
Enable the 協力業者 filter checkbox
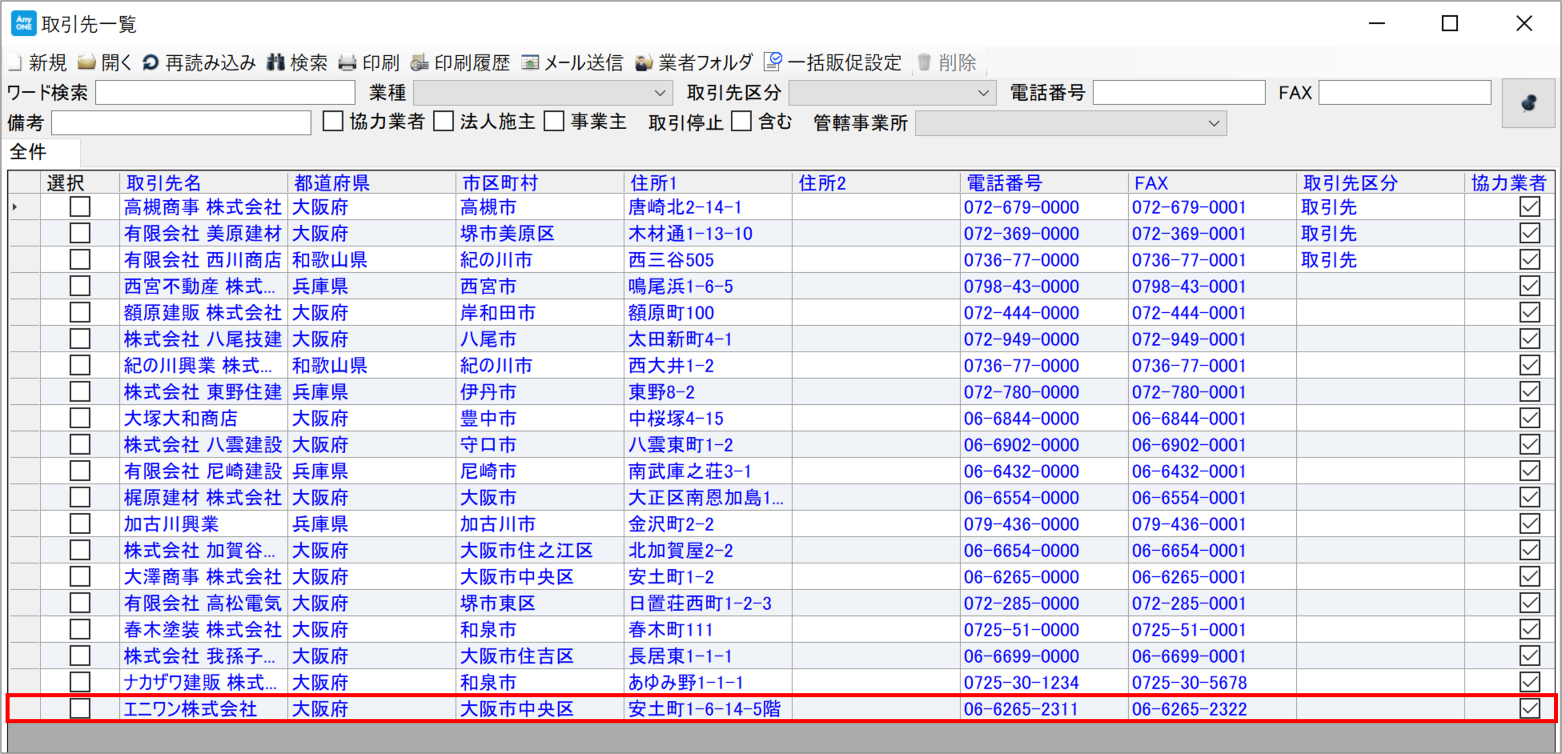click(333, 122)
